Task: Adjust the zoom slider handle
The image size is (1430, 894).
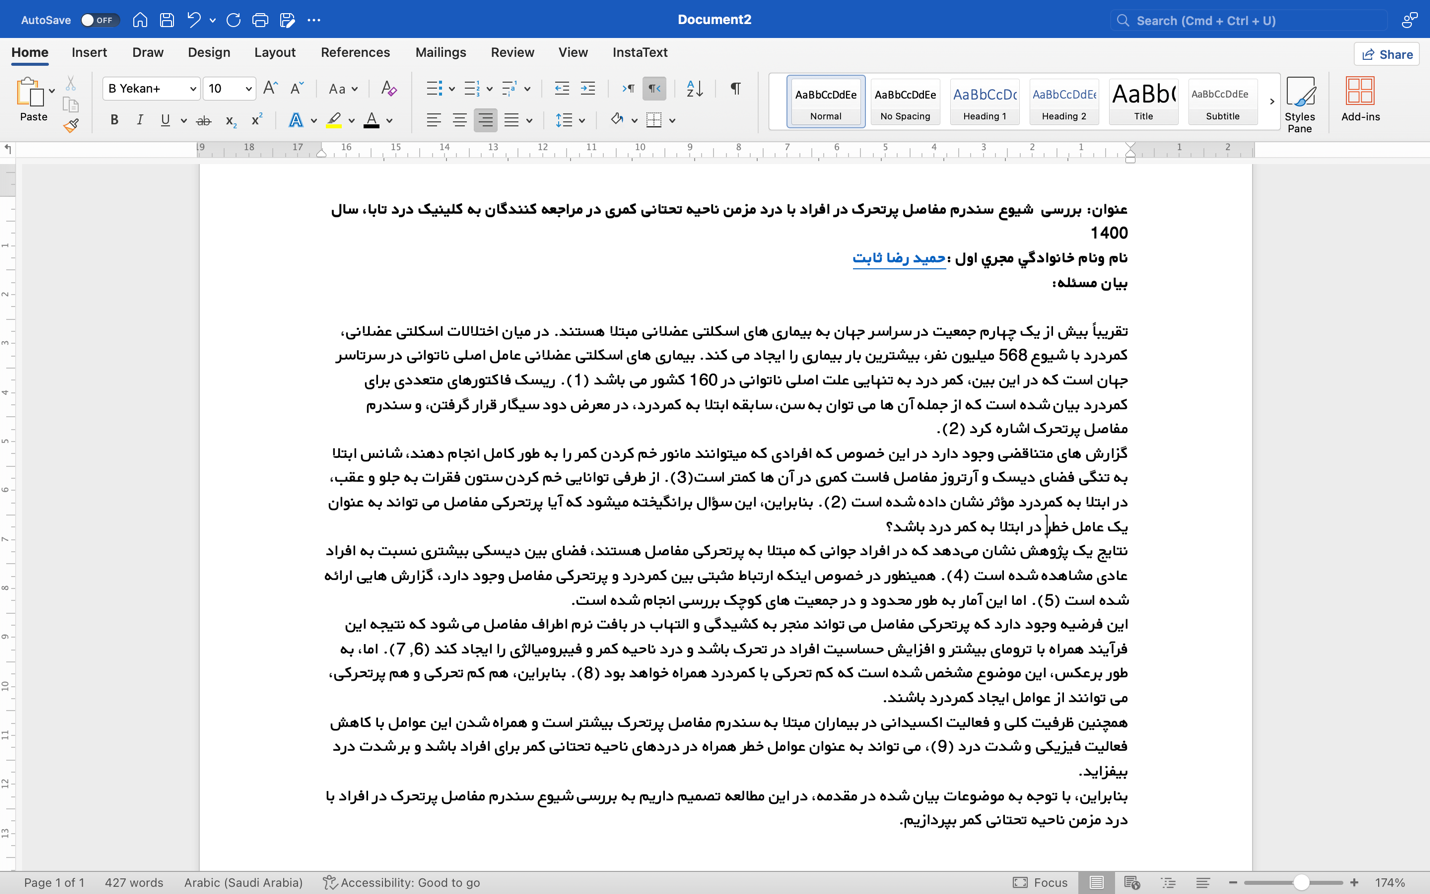Action: point(1300,883)
